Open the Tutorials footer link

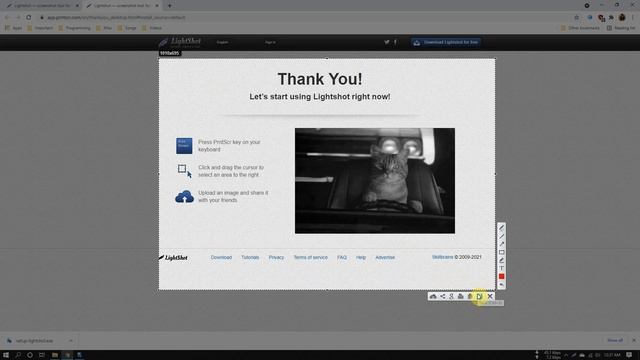[250, 258]
